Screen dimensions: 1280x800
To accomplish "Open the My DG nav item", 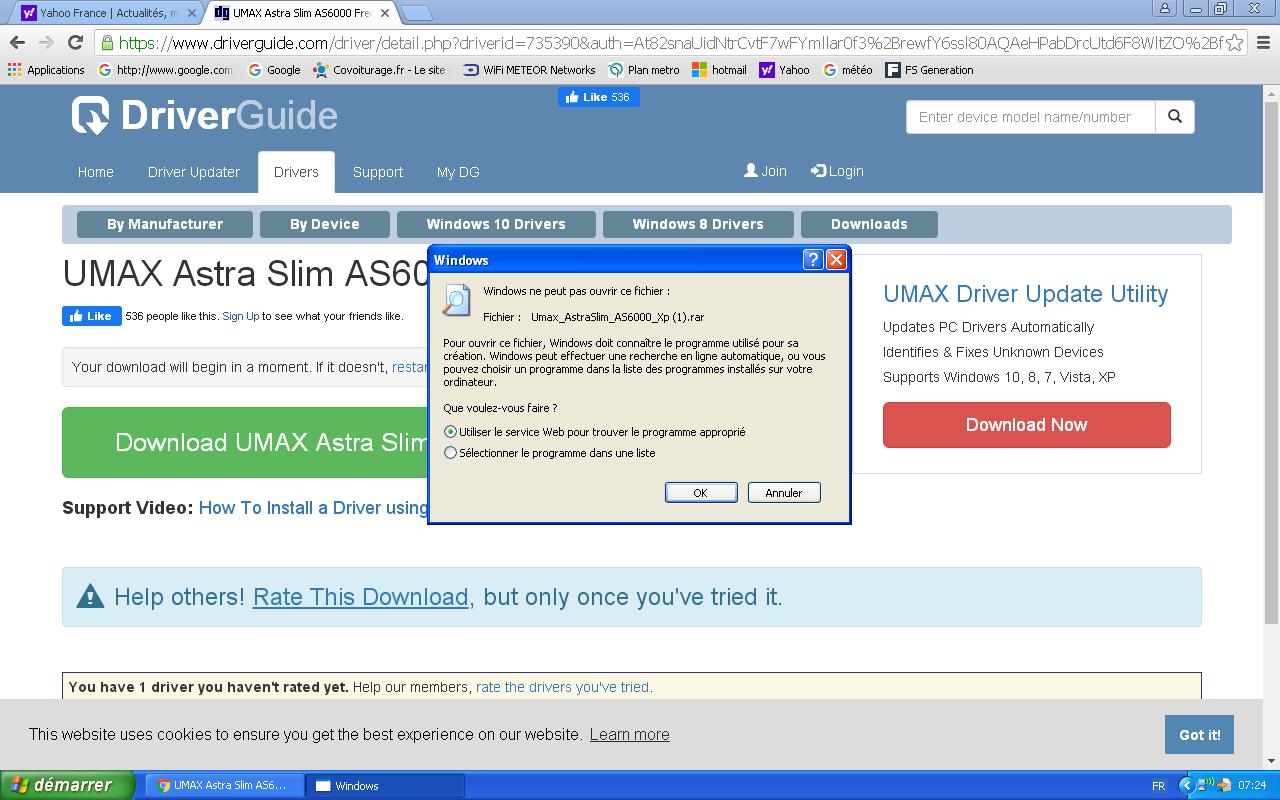I will coord(458,172).
